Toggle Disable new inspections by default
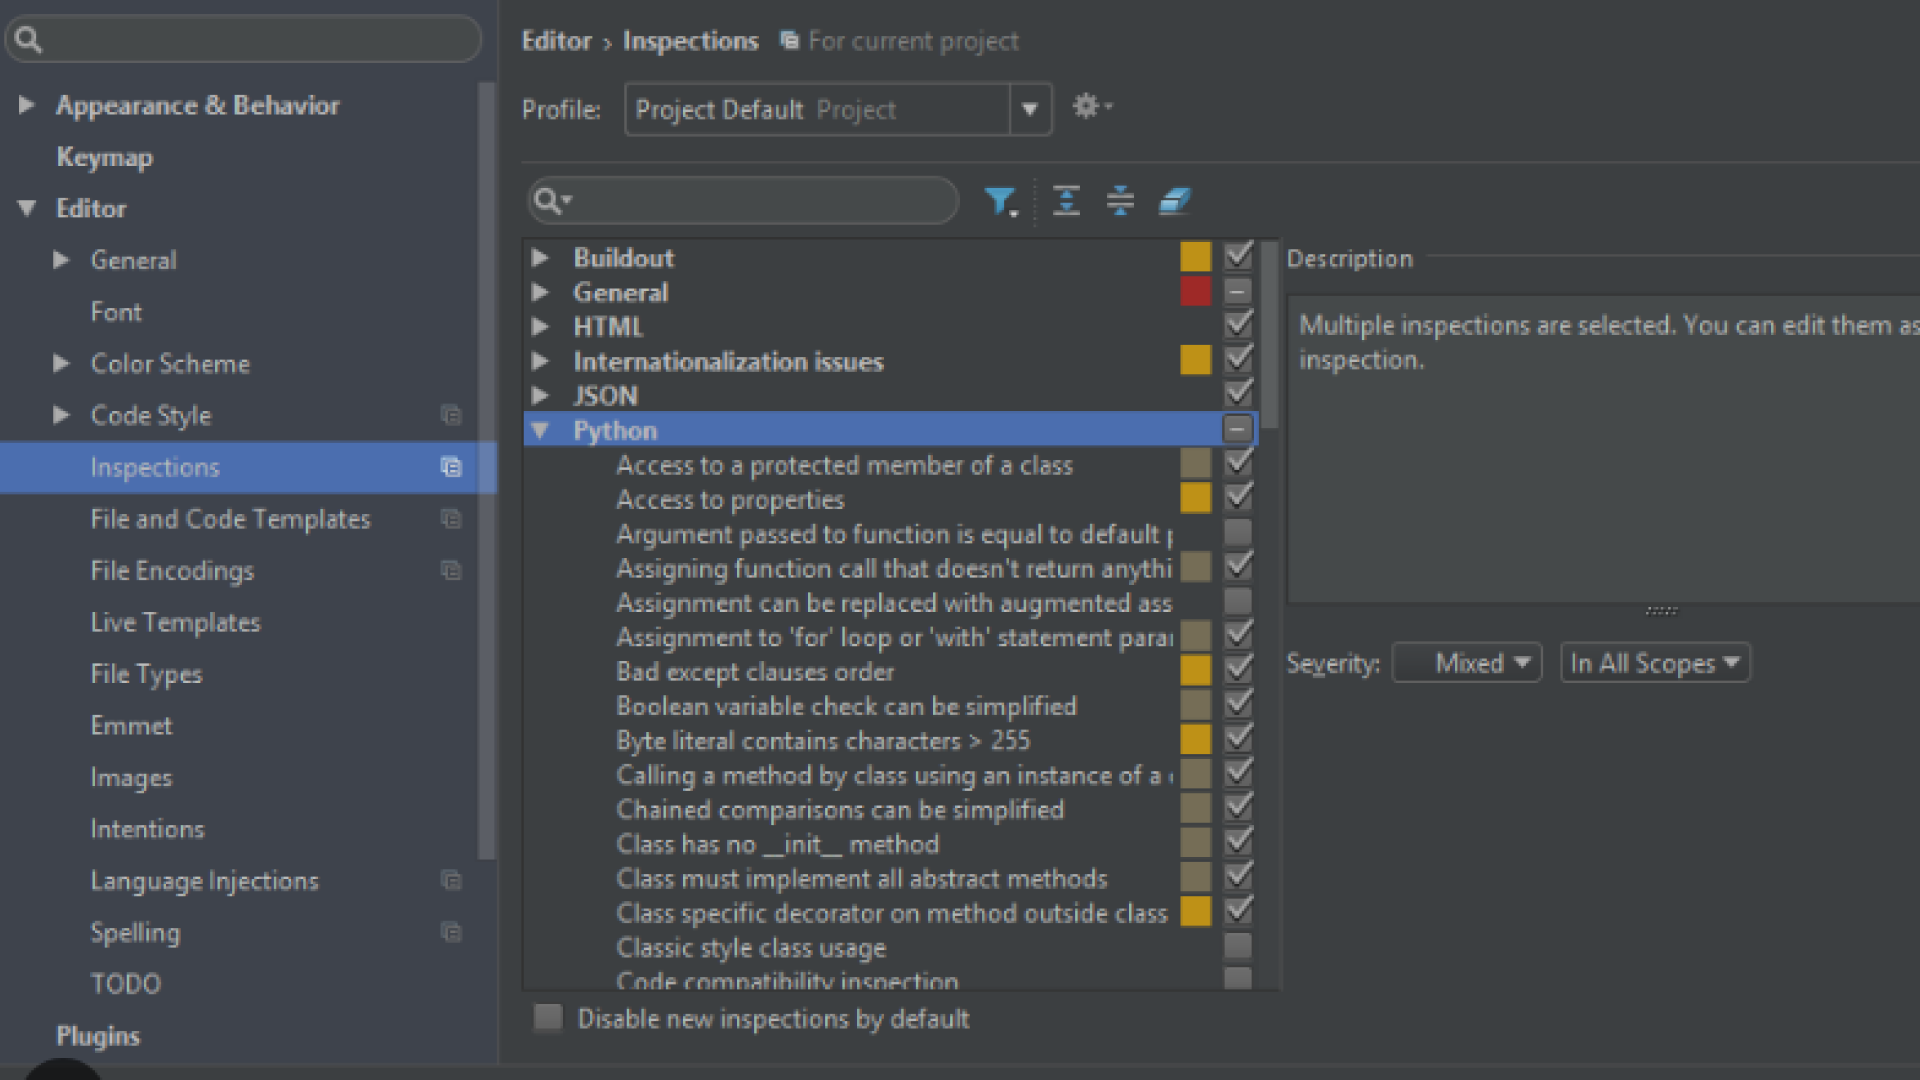Image resolution: width=1920 pixels, height=1080 pixels. [548, 1018]
